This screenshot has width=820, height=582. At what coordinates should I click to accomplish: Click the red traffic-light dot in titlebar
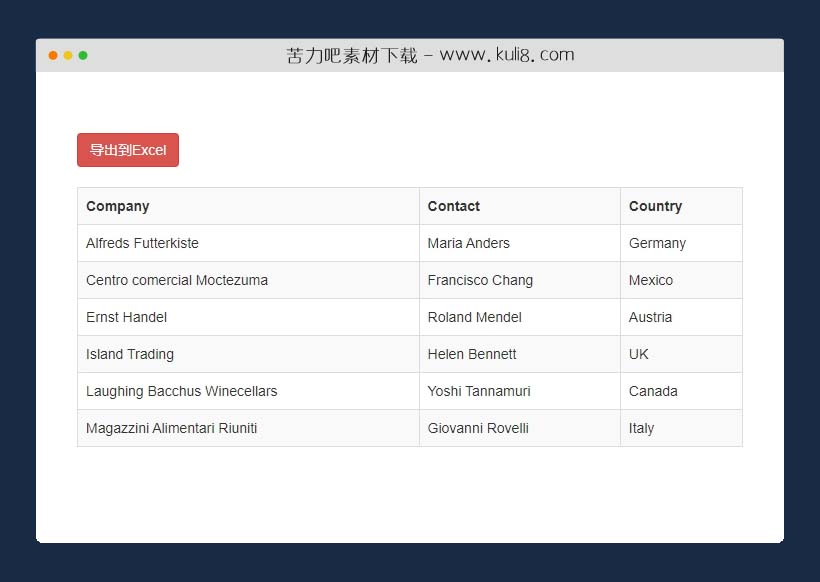coord(53,56)
